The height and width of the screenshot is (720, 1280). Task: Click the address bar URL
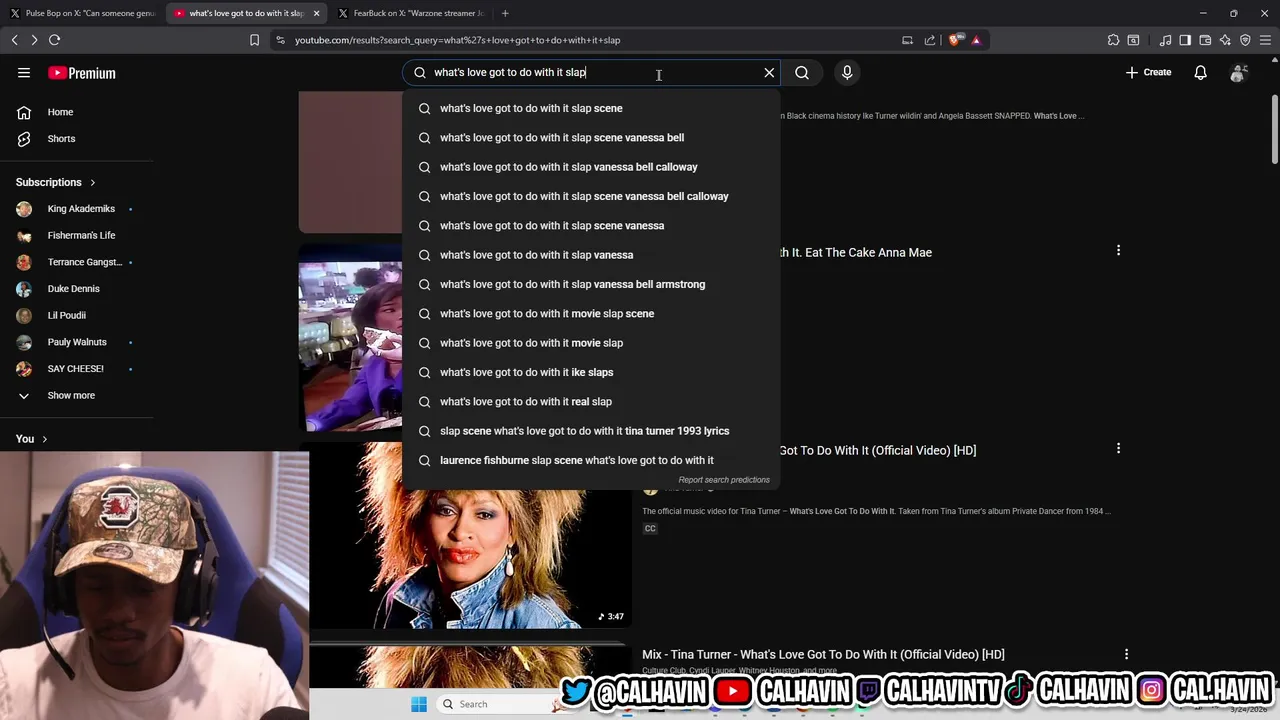pyautogui.click(x=457, y=40)
